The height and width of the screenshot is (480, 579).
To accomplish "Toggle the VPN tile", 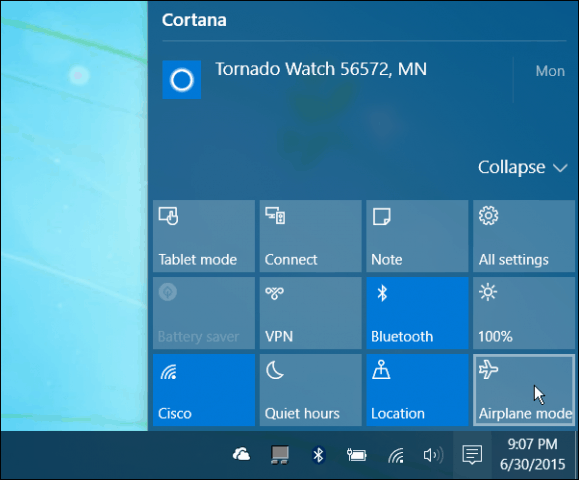I will (x=311, y=313).
